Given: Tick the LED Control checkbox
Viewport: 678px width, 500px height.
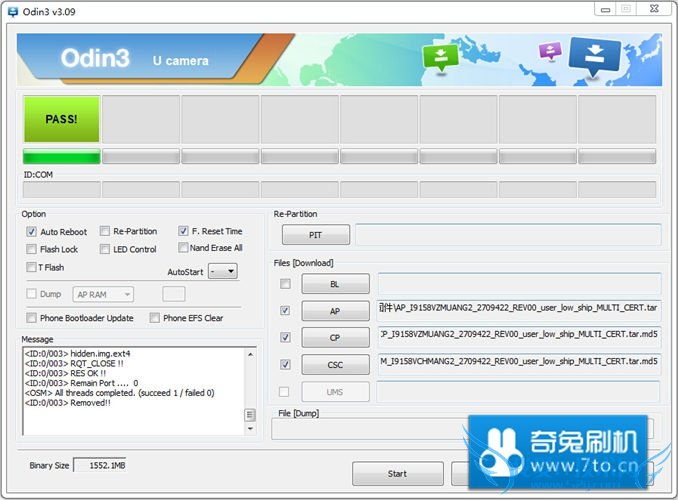Looking at the screenshot, I should pyautogui.click(x=105, y=249).
